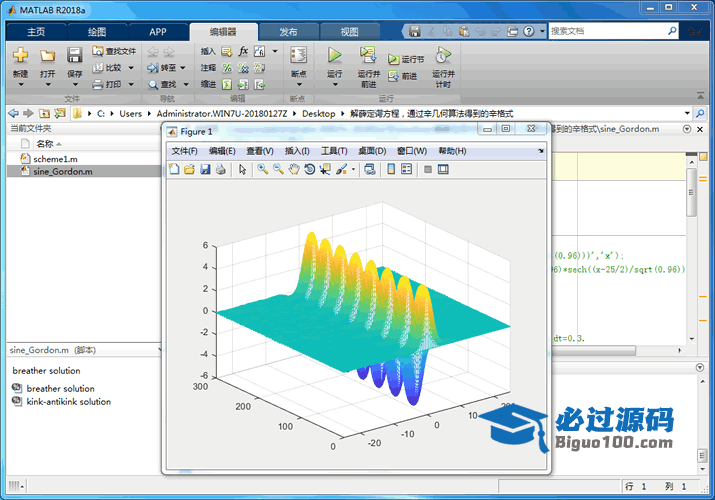
Task: Open the address bar path dropdown
Action: [x=687, y=113]
